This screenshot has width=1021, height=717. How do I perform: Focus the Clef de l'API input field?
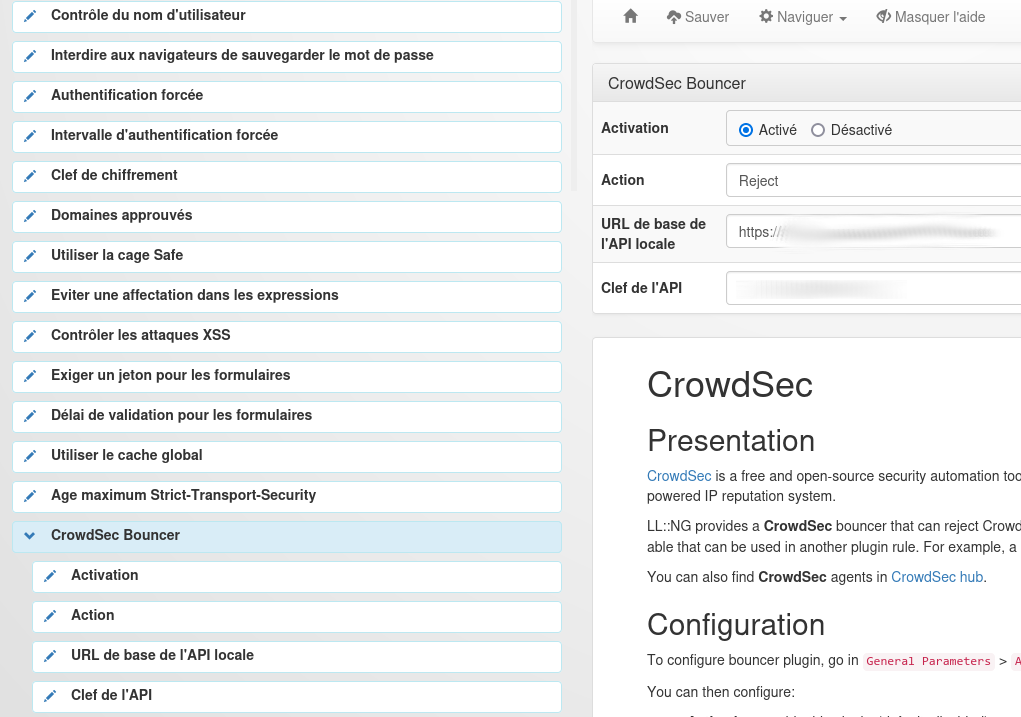(x=873, y=288)
